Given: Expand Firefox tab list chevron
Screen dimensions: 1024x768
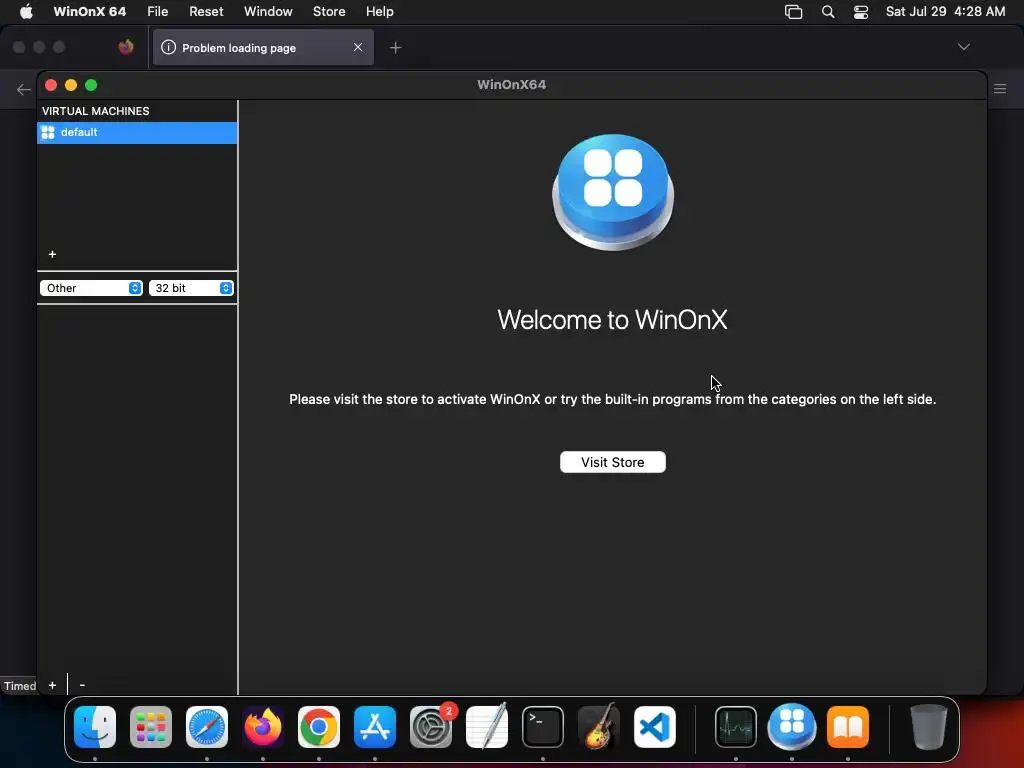Looking at the screenshot, I should tap(963, 47).
